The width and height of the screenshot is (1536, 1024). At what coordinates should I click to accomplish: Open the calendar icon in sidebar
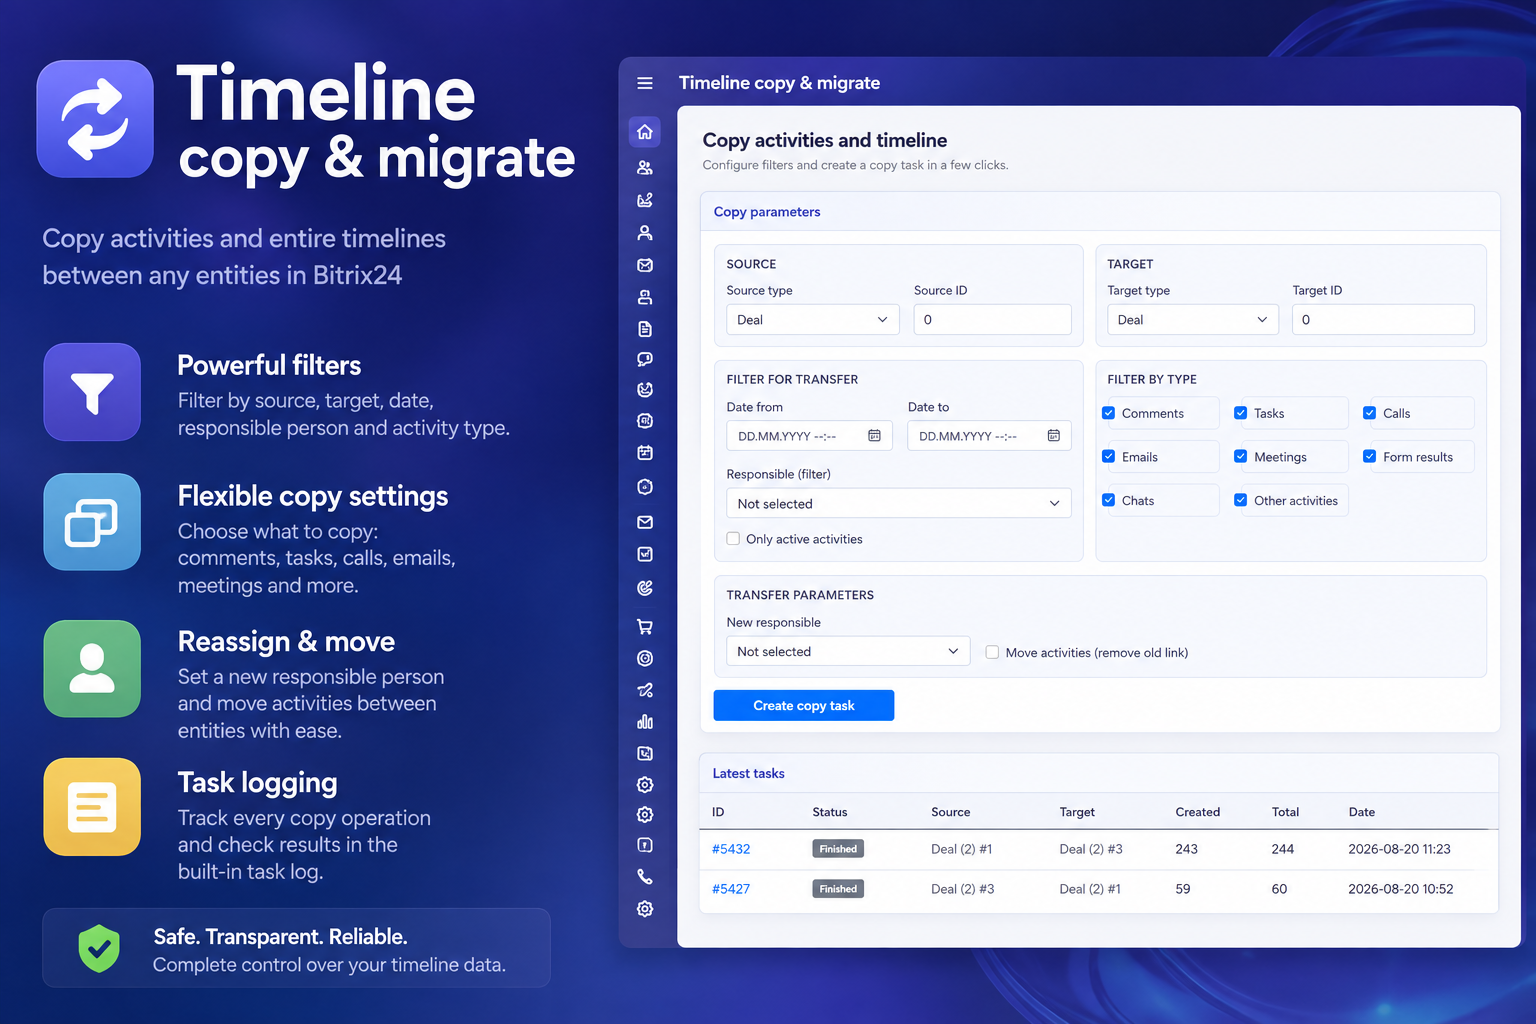click(x=645, y=453)
